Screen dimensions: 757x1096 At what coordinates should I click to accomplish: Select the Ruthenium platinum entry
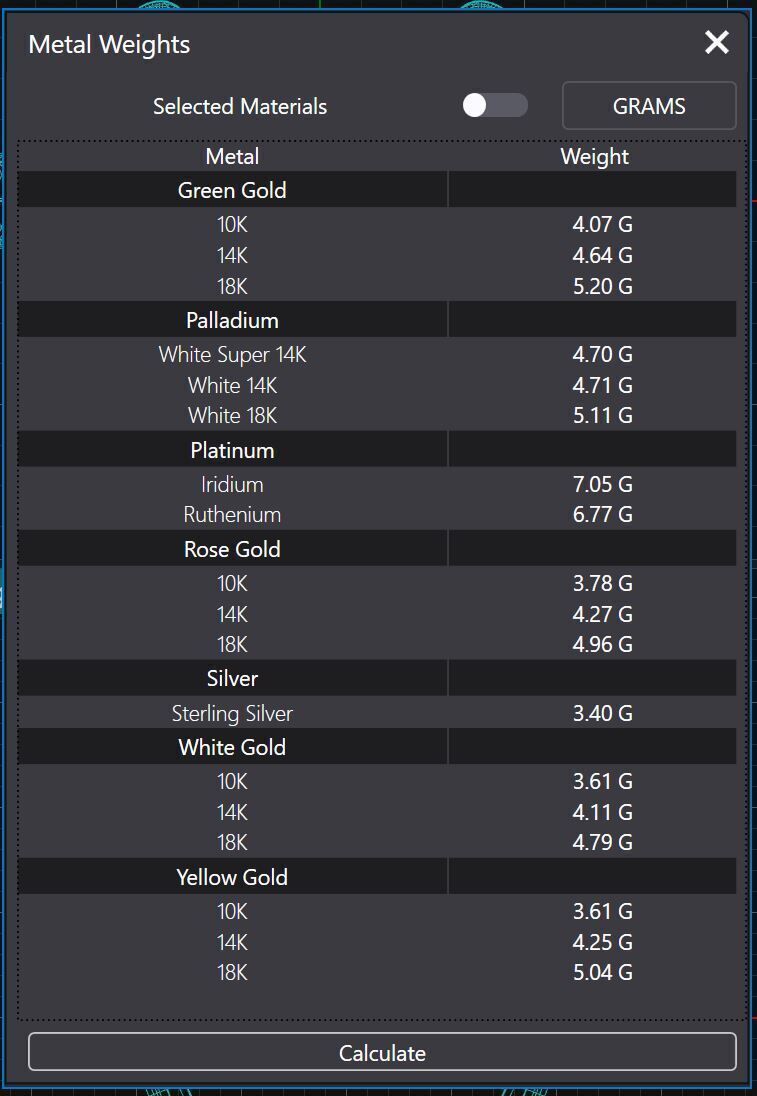[x=232, y=515]
